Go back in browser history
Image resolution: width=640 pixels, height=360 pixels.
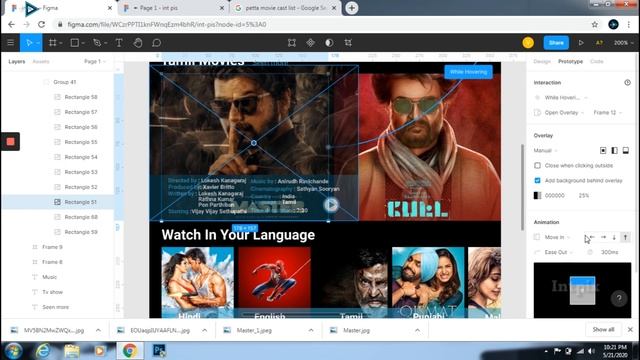[x=11, y=24]
